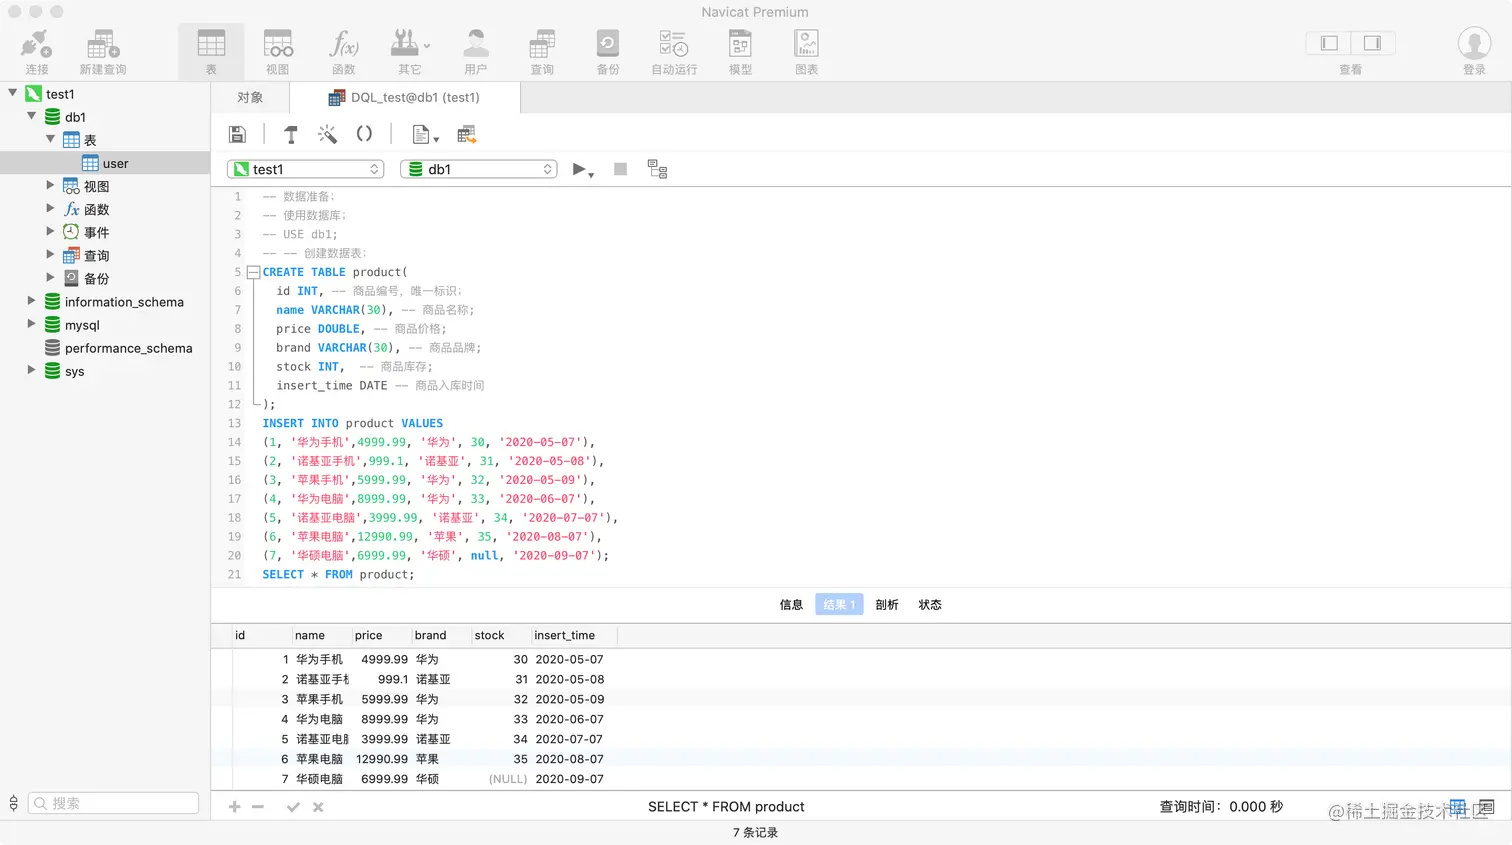Image resolution: width=1512 pixels, height=845 pixels.
Task: Discard changes with the X icon
Action: pos(318,807)
